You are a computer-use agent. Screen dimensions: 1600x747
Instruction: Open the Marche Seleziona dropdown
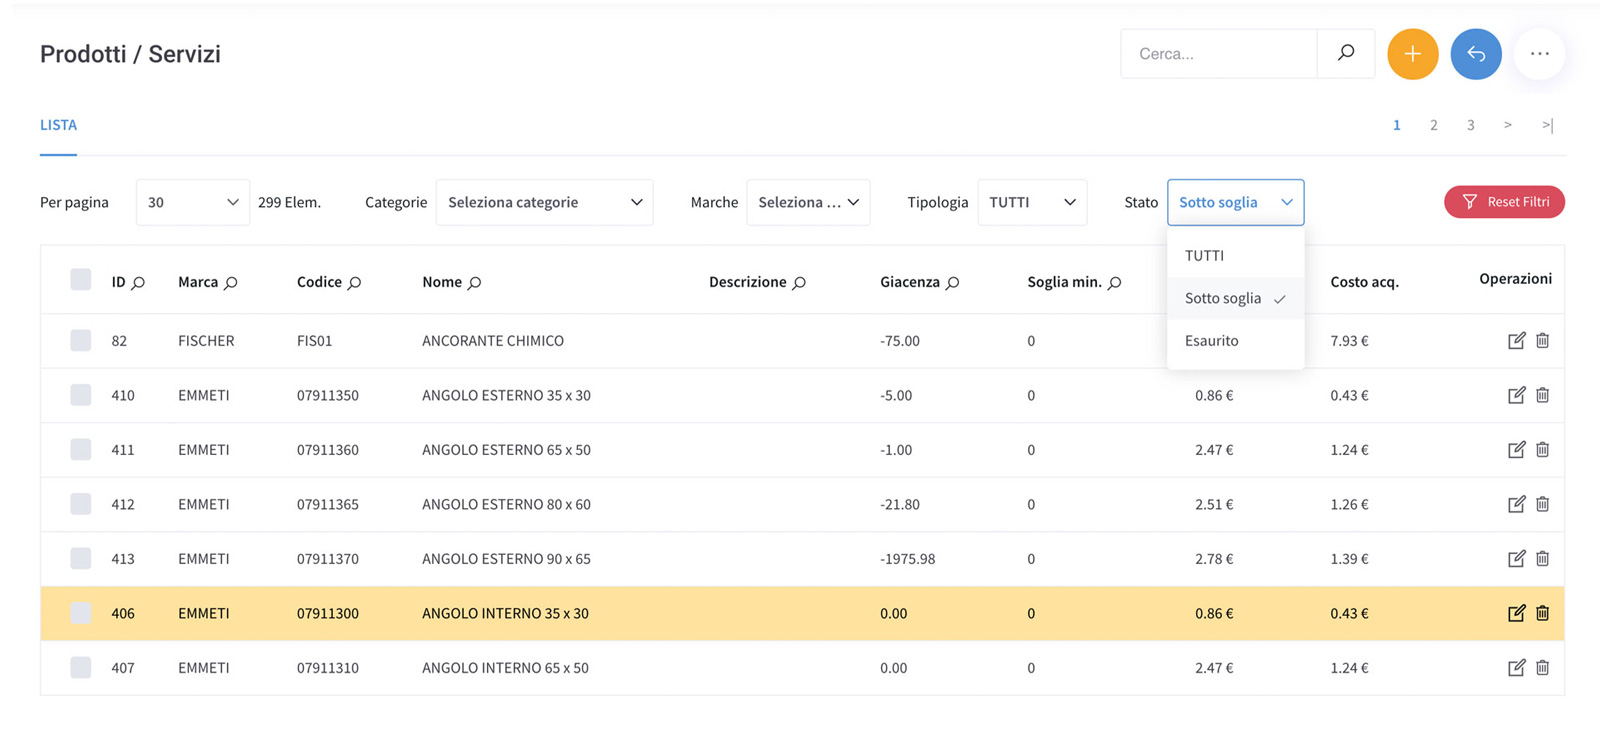tap(808, 202)
